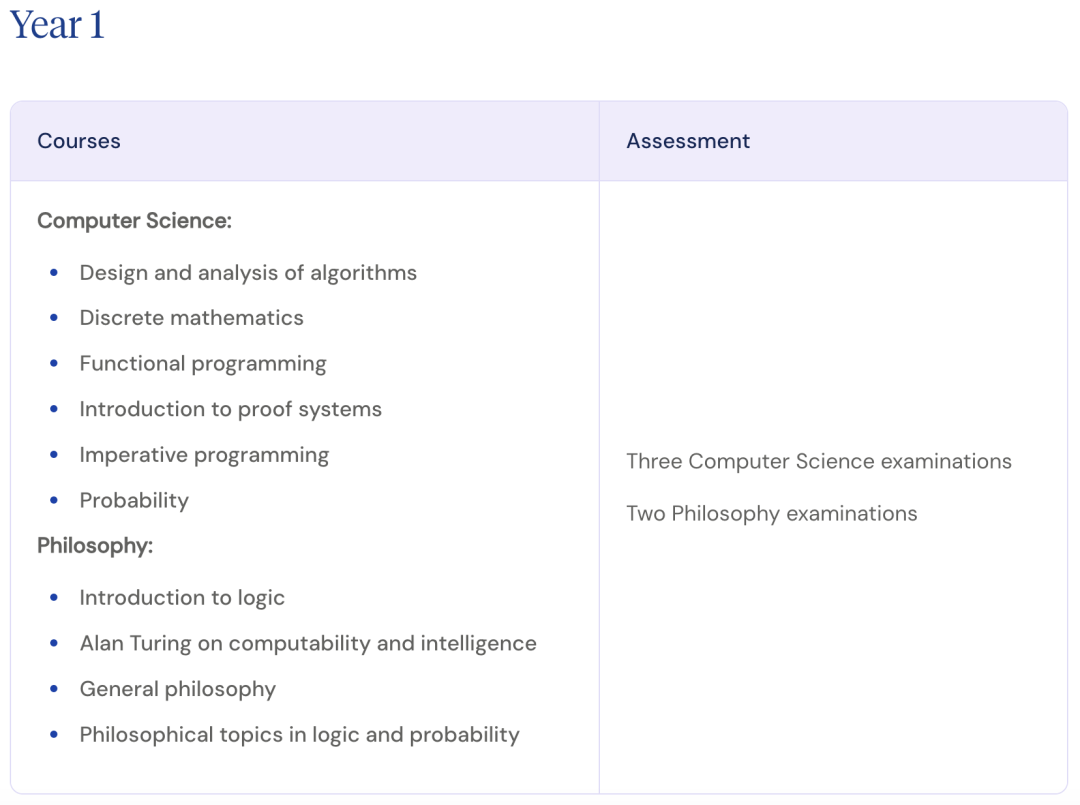Click Design and analysis of algorithms
The image size is (1080, 805).
(248, 273)
